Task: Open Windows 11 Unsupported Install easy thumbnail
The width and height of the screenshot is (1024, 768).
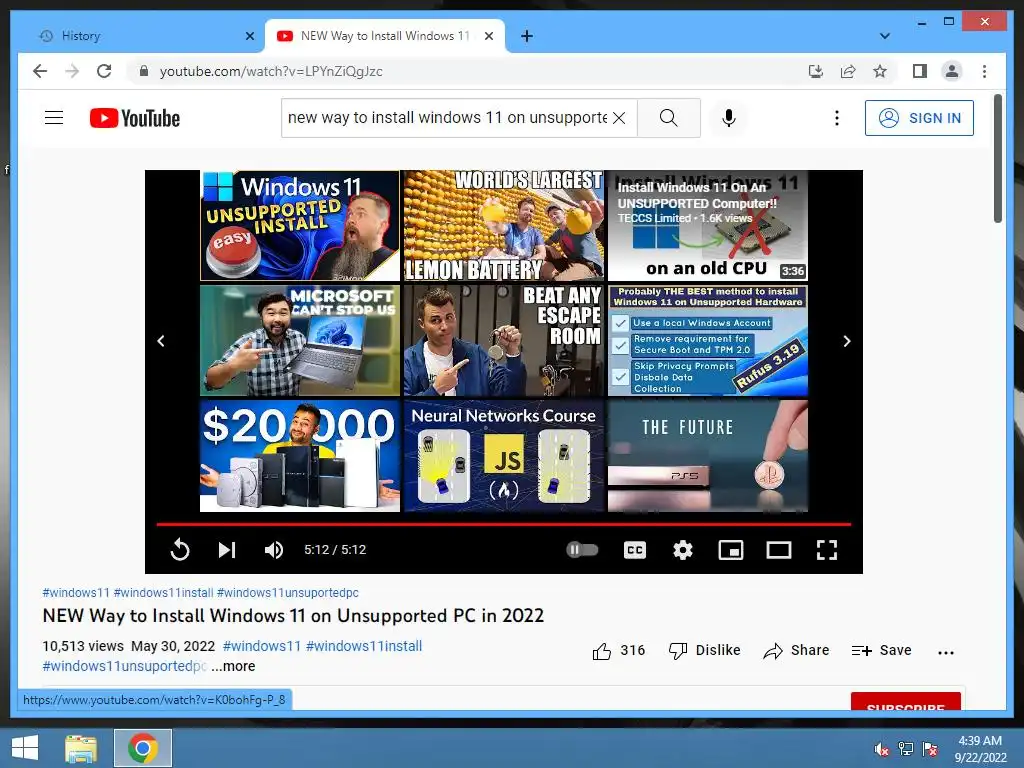Action: [x=300, y=226]
